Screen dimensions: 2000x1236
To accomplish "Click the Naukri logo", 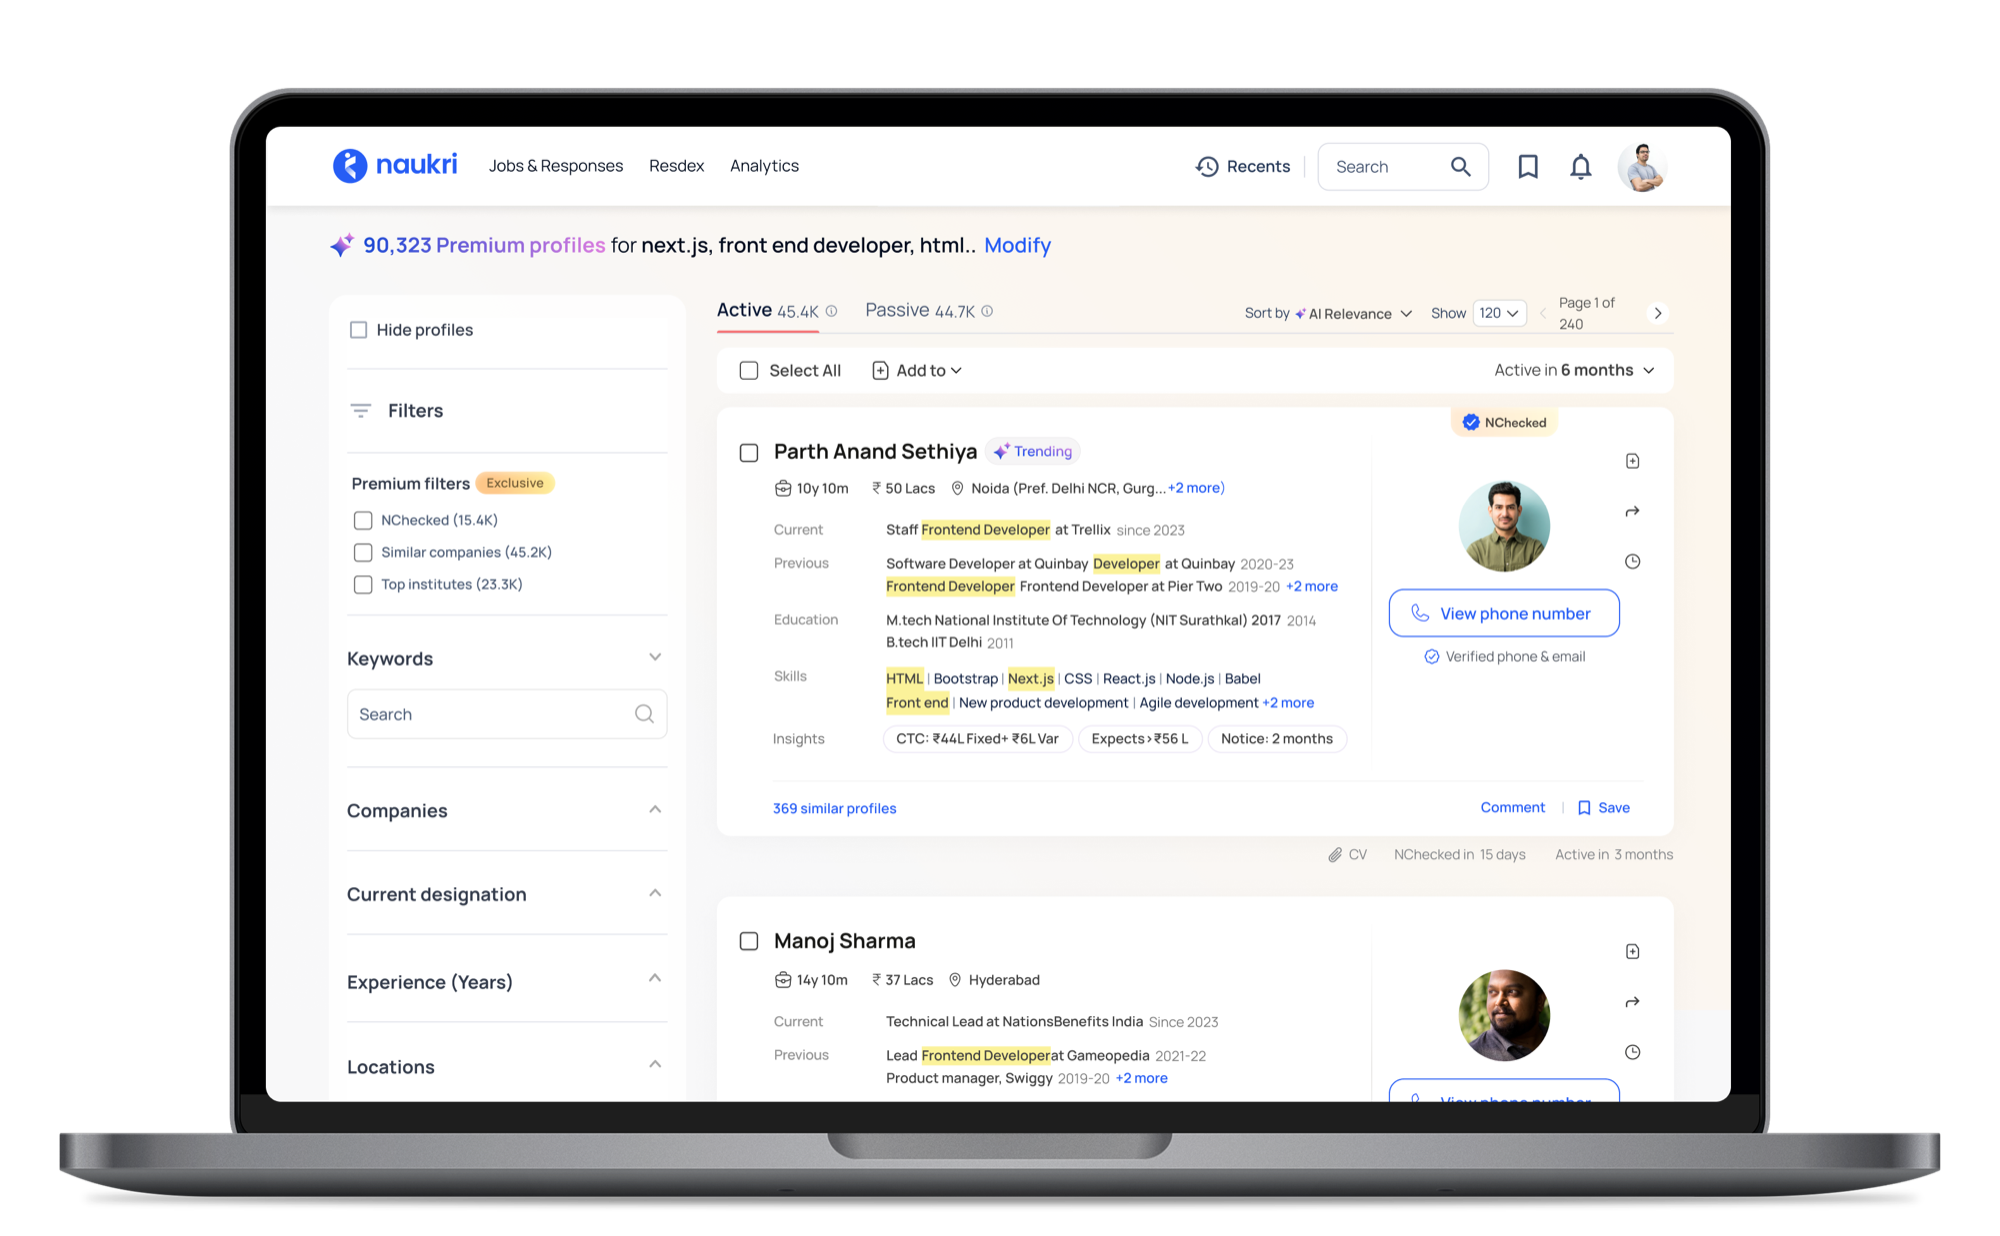I will (395, 165).
